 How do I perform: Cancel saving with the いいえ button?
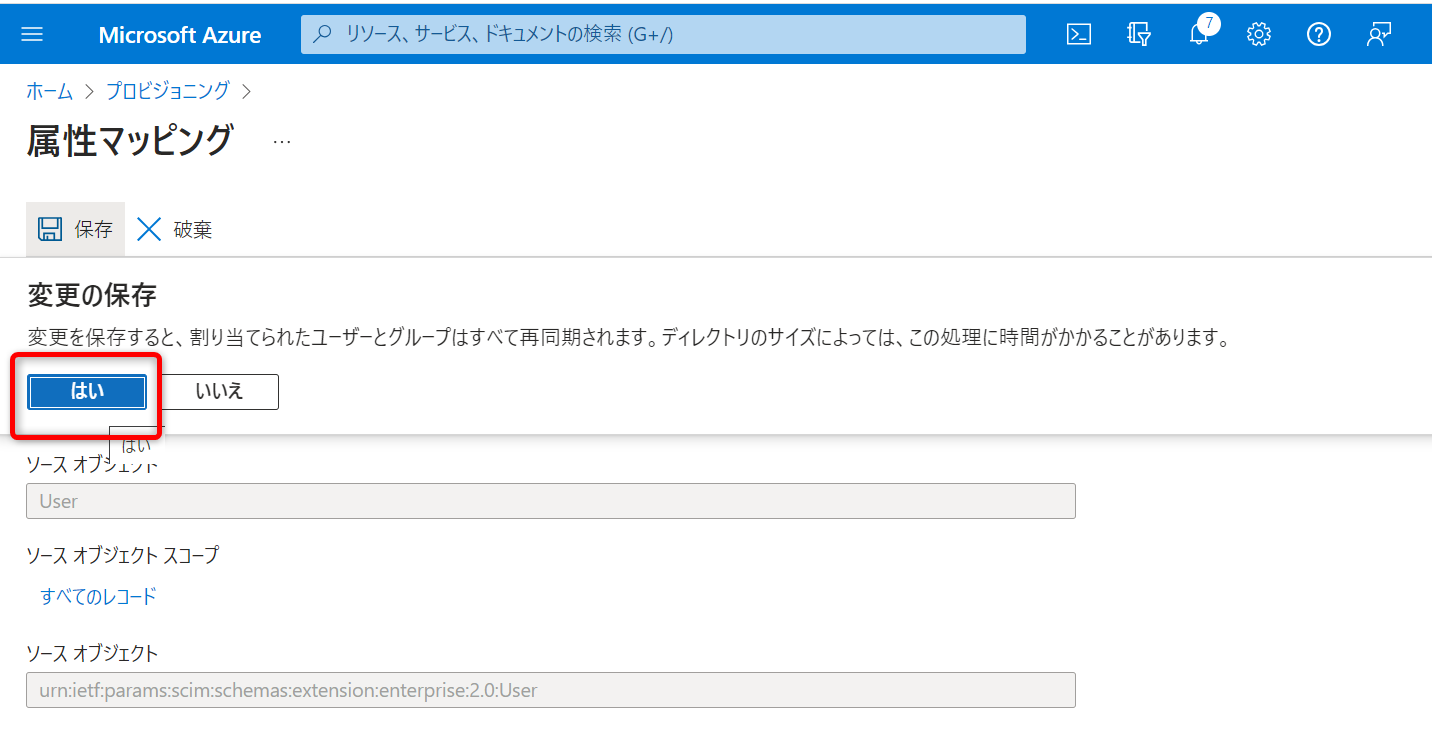[219, 392]
